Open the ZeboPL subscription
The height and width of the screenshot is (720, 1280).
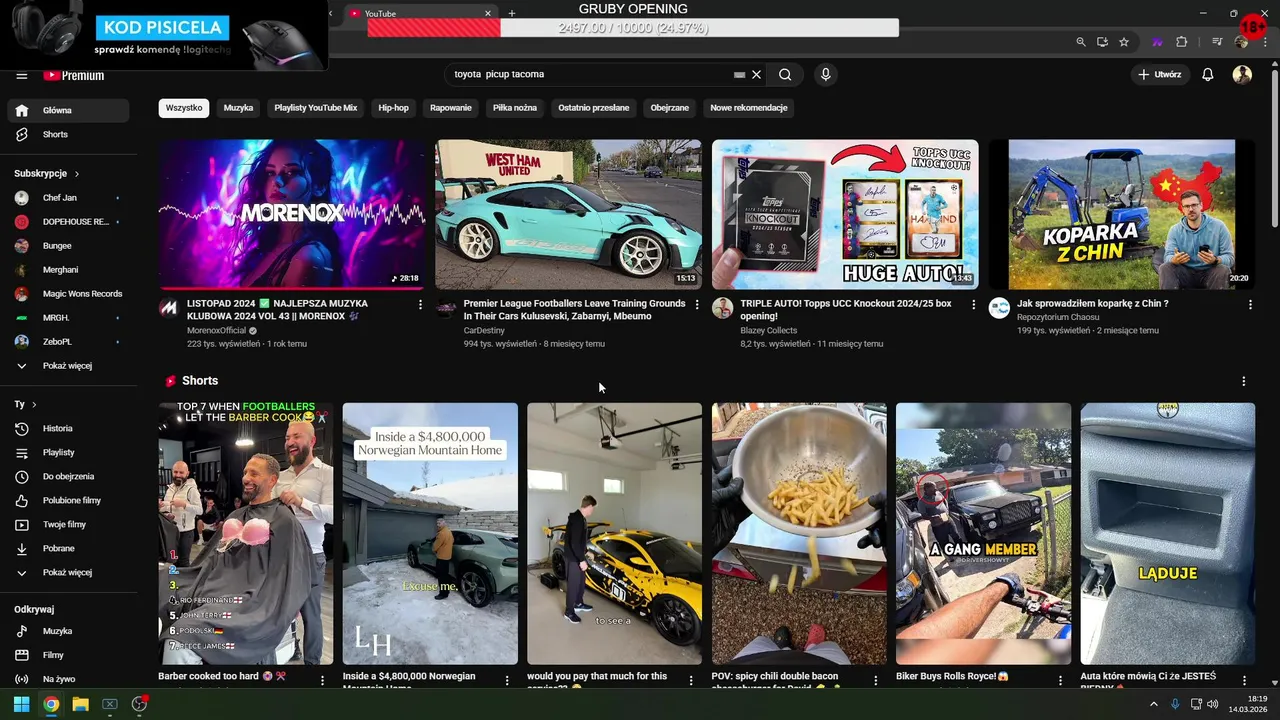click(x=68, y=342)
